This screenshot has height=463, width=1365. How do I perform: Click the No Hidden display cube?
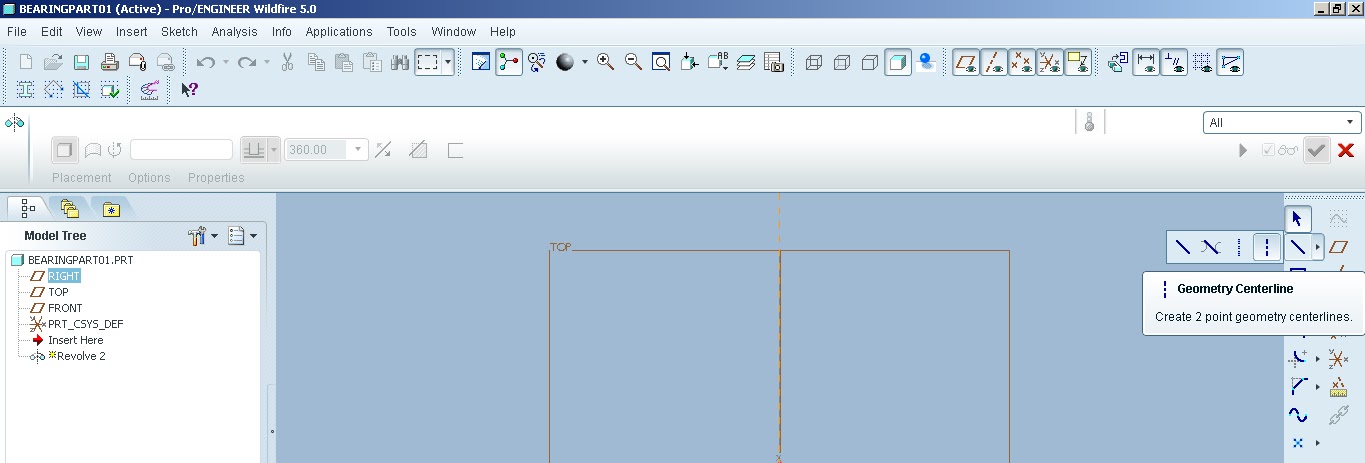(x=870, y=62)
